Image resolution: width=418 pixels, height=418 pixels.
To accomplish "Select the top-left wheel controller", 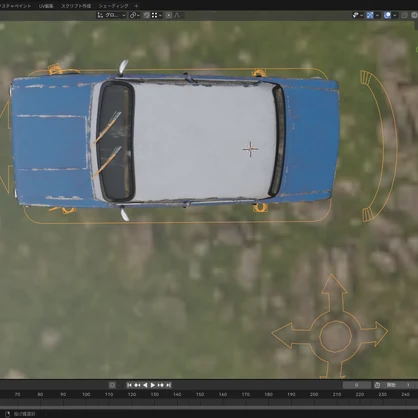I will 56,69.
